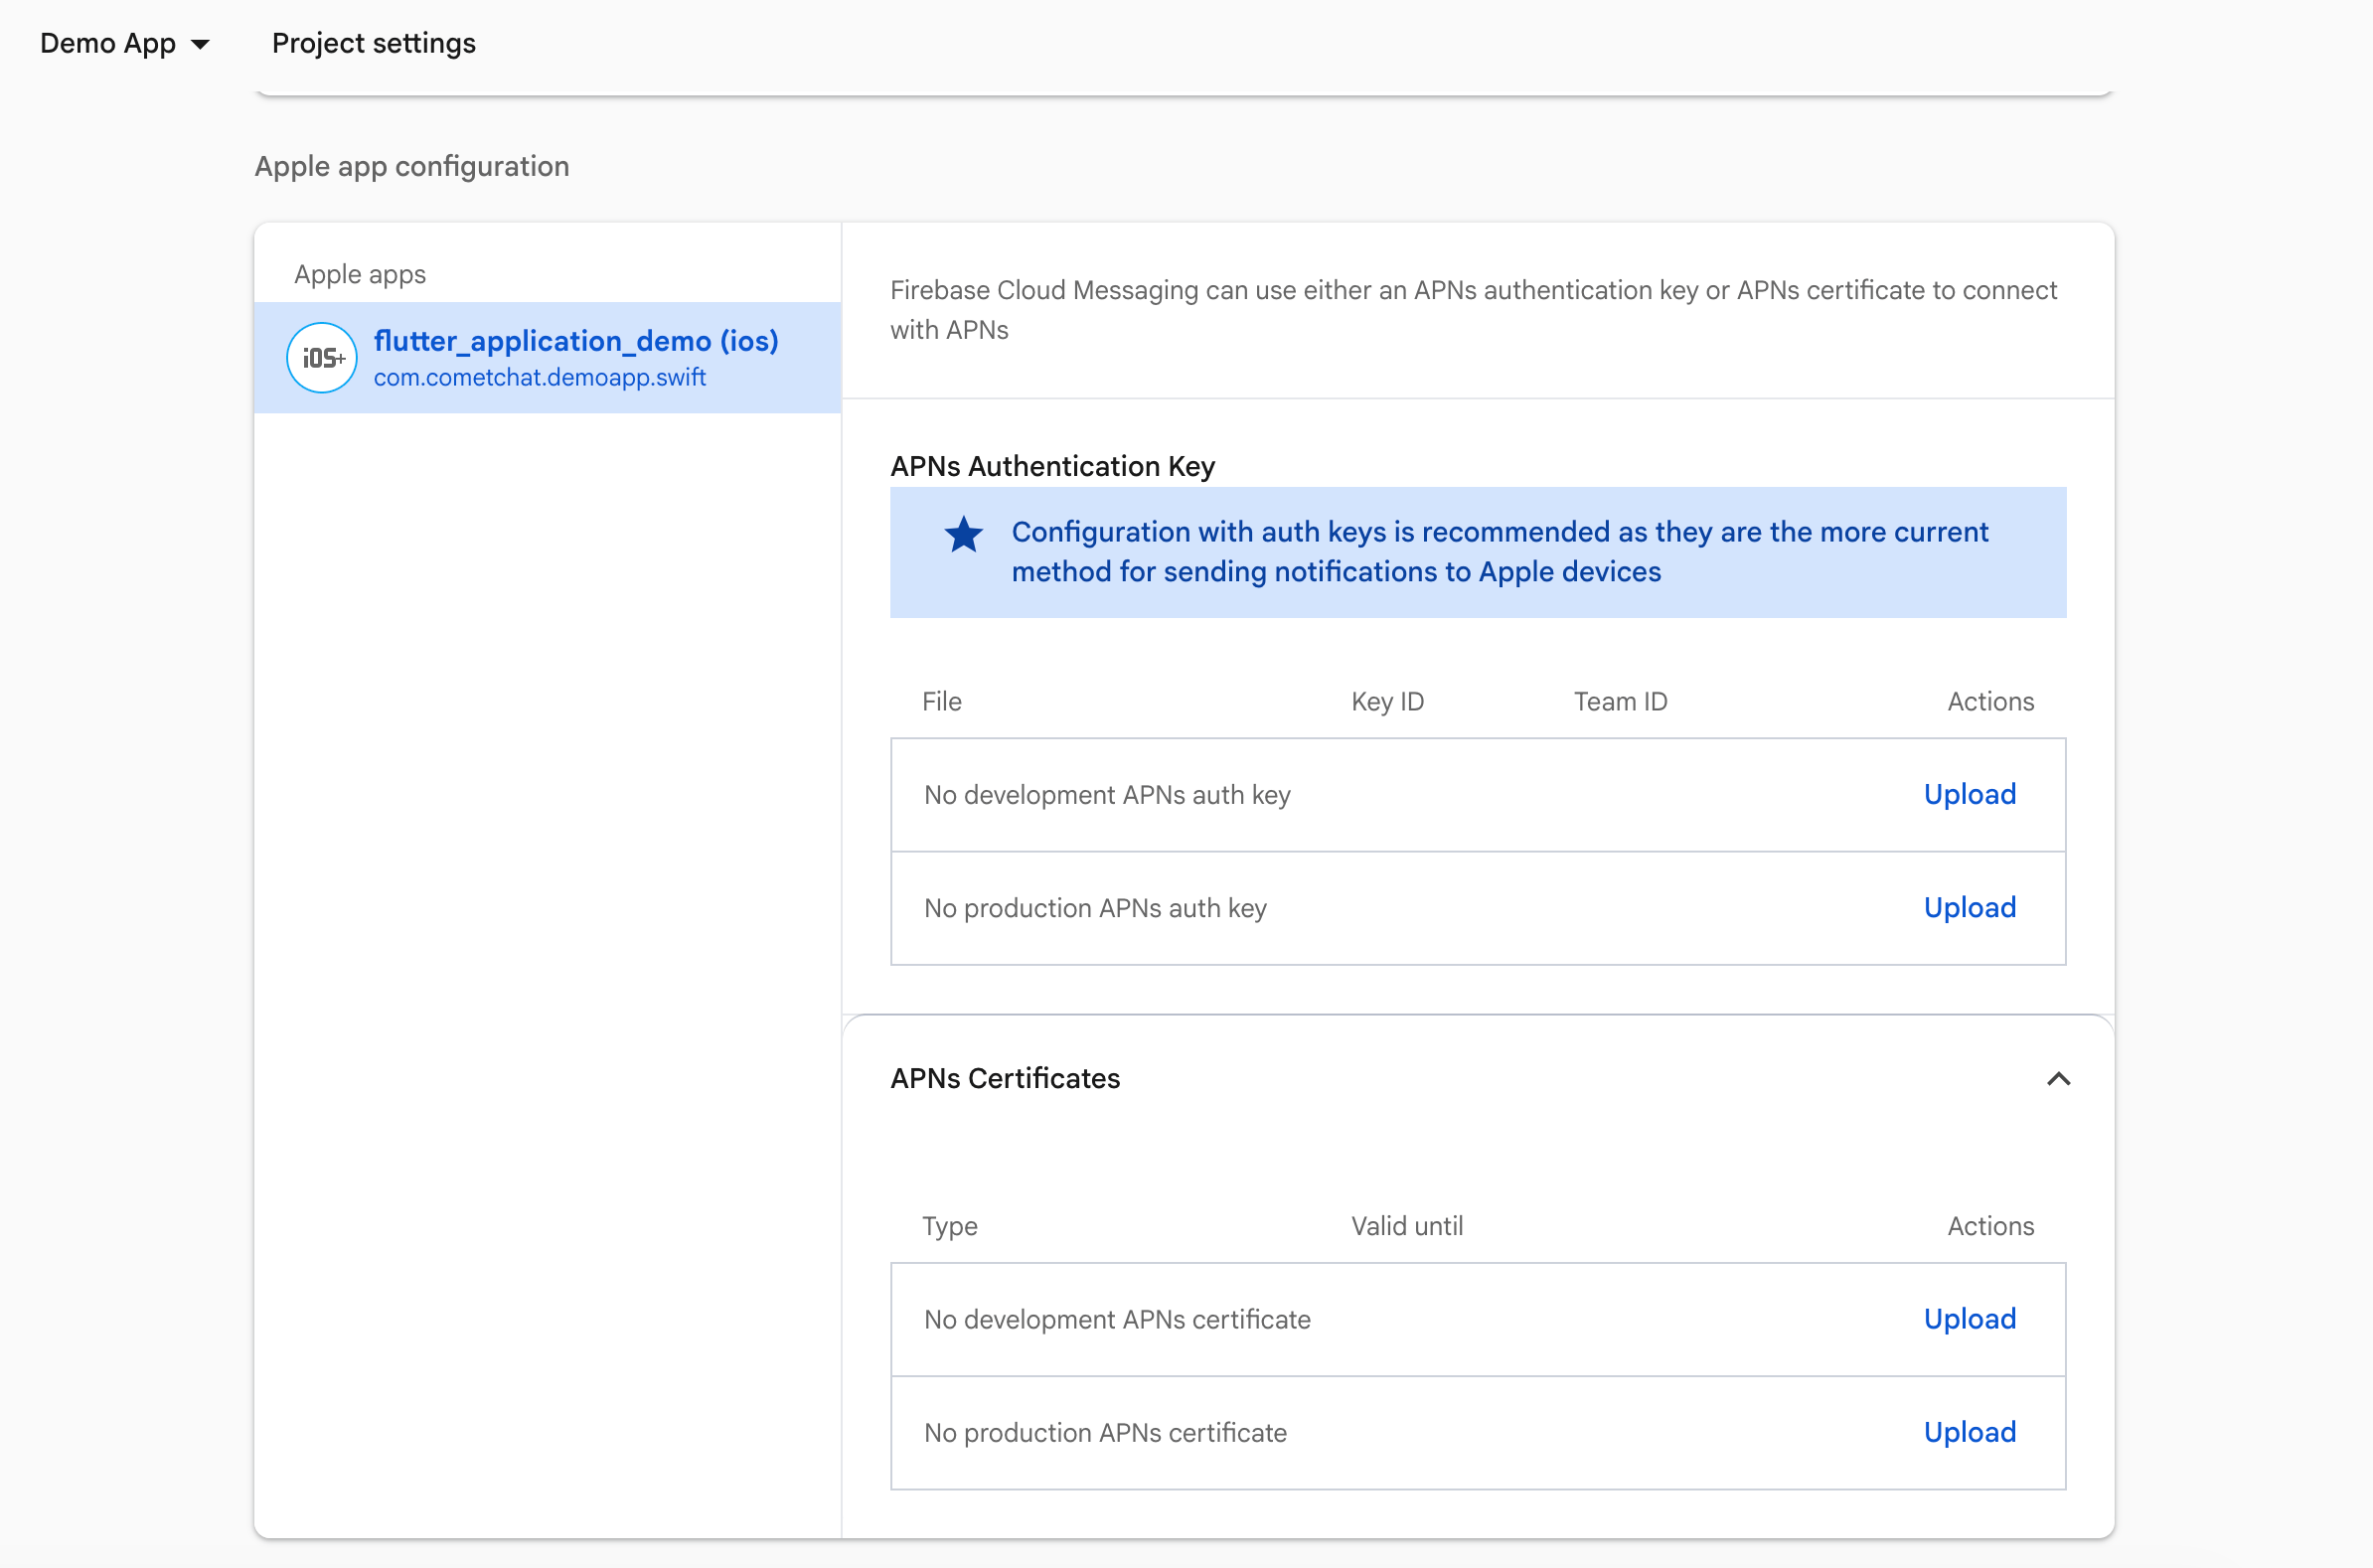Click the auth keys recommendation banner text
The image size is (2373, 1568).
pos(1499,552)
